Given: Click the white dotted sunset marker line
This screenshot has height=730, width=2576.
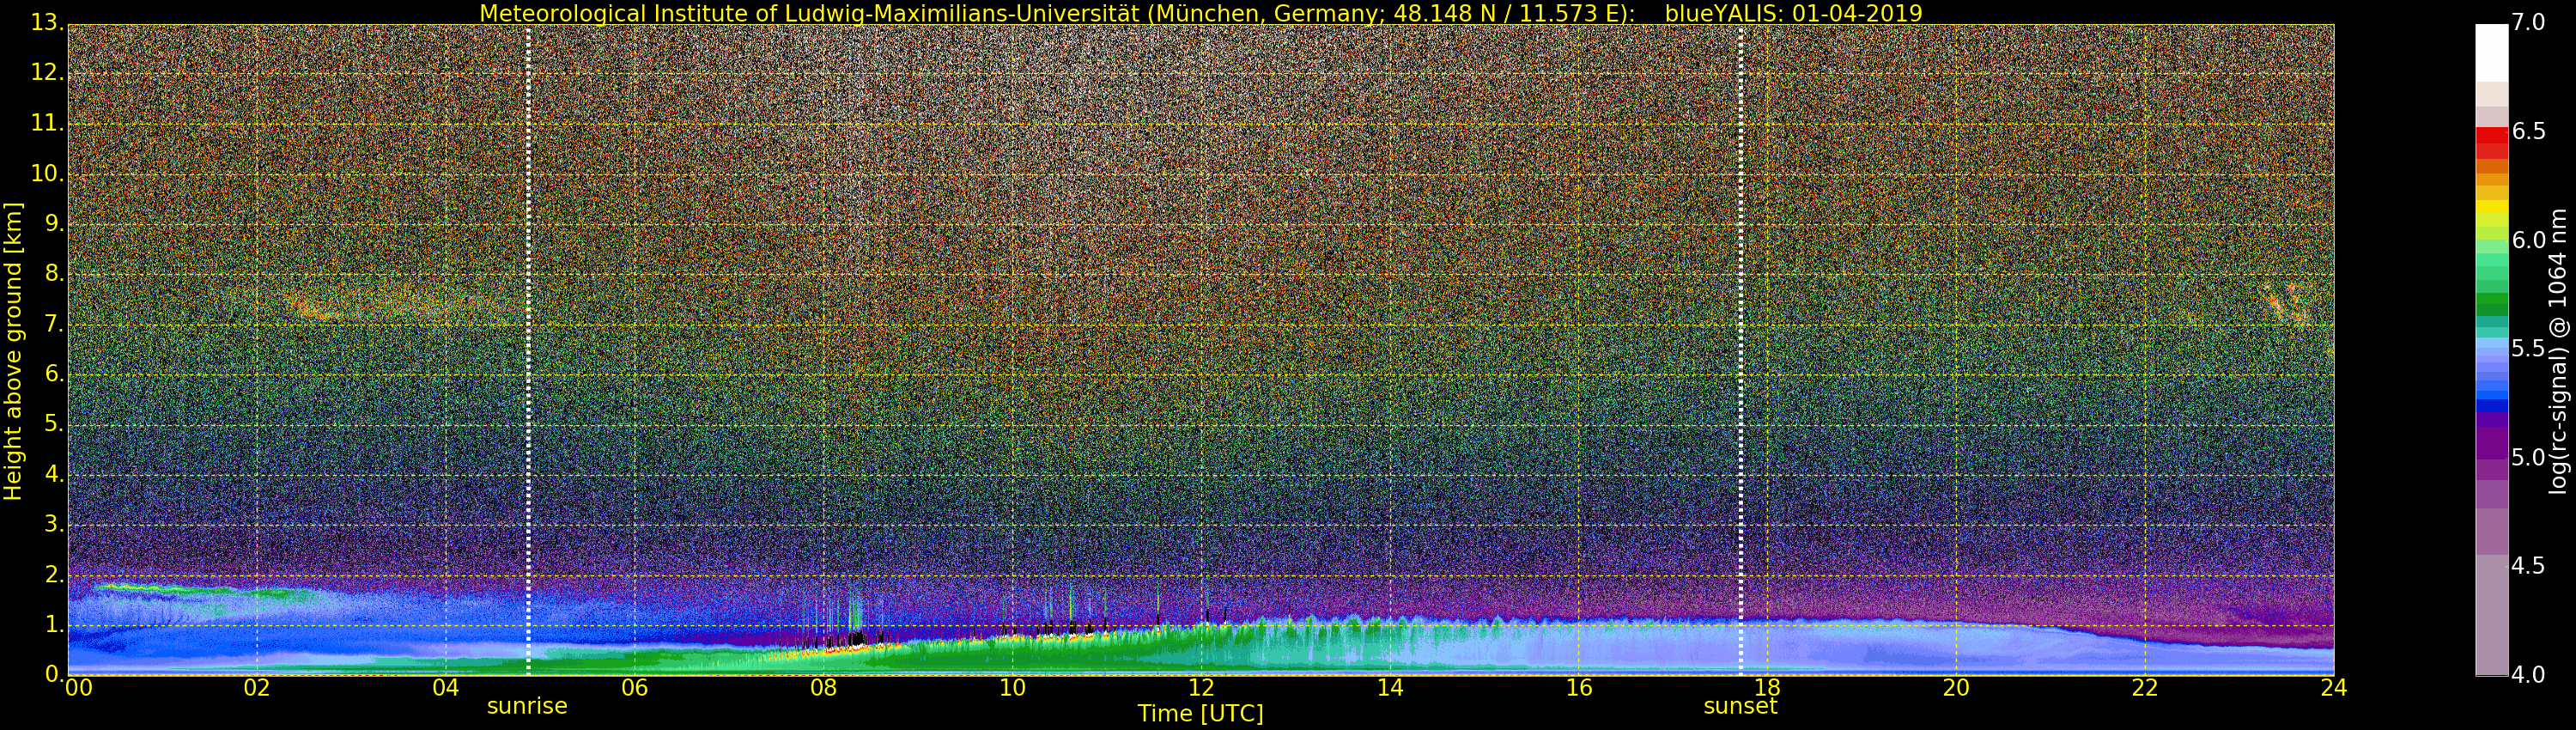Looking at the screenshot, I should pyautogui.click(x=1741, y=350).
